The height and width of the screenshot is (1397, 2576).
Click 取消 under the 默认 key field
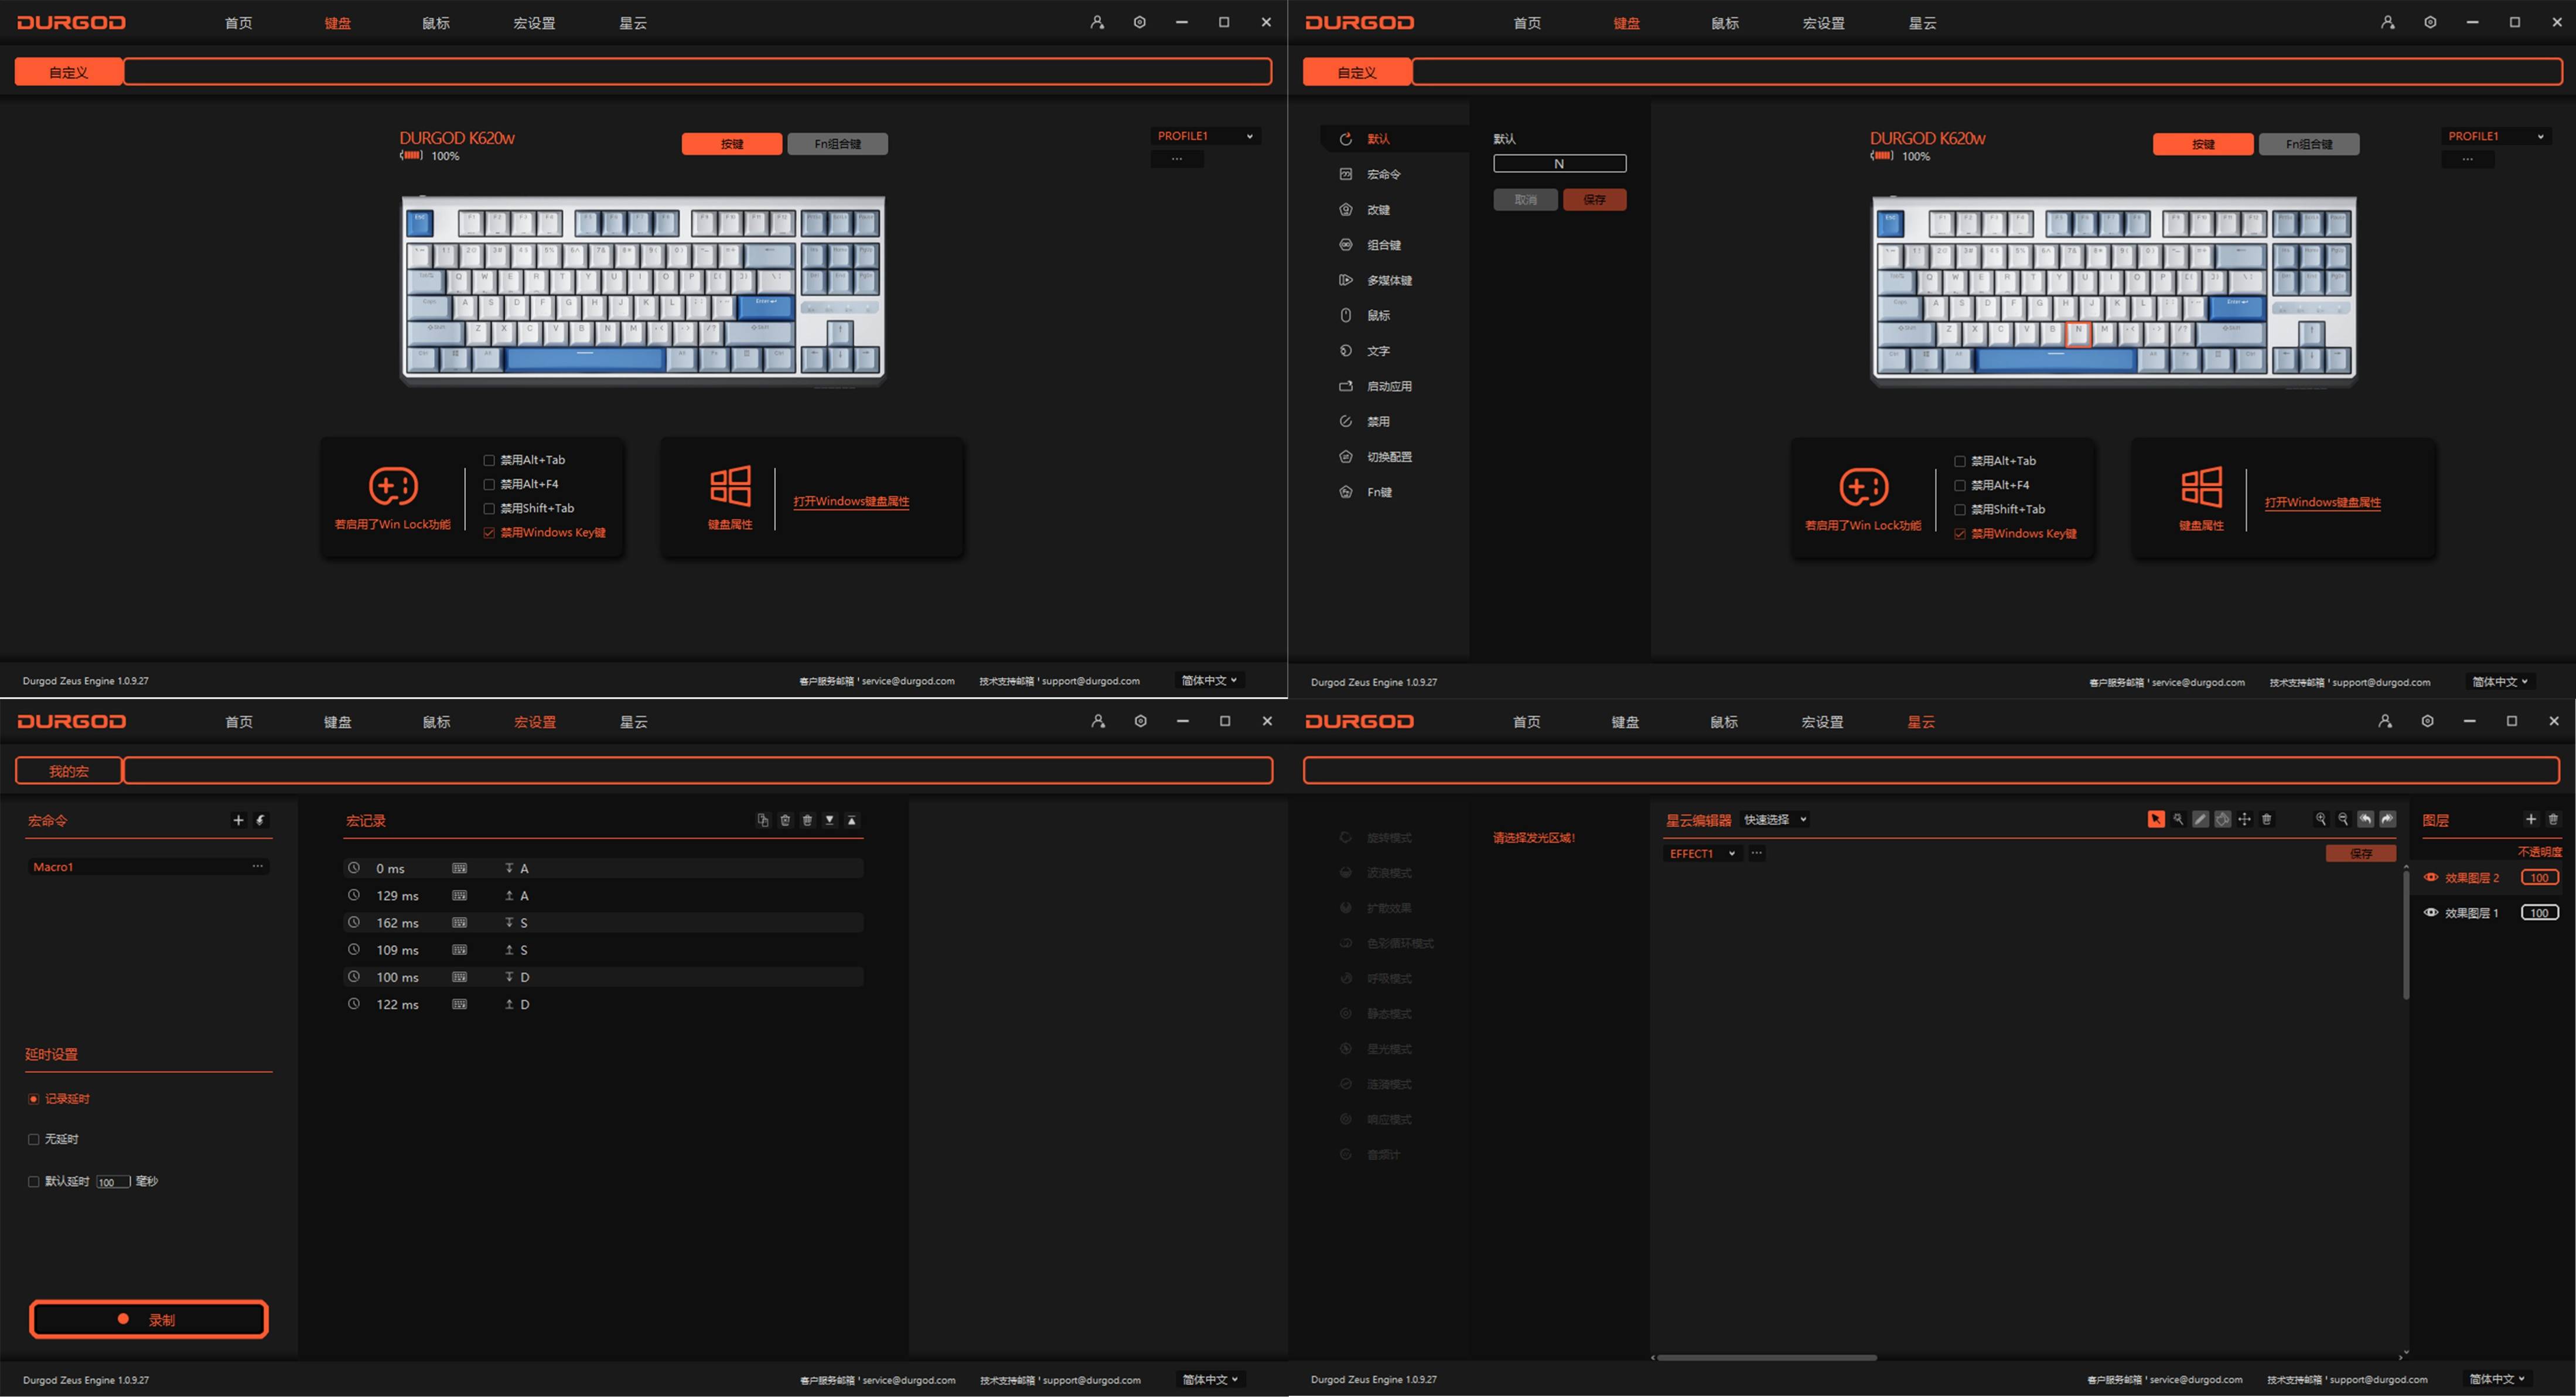[x=1525, y=199]
